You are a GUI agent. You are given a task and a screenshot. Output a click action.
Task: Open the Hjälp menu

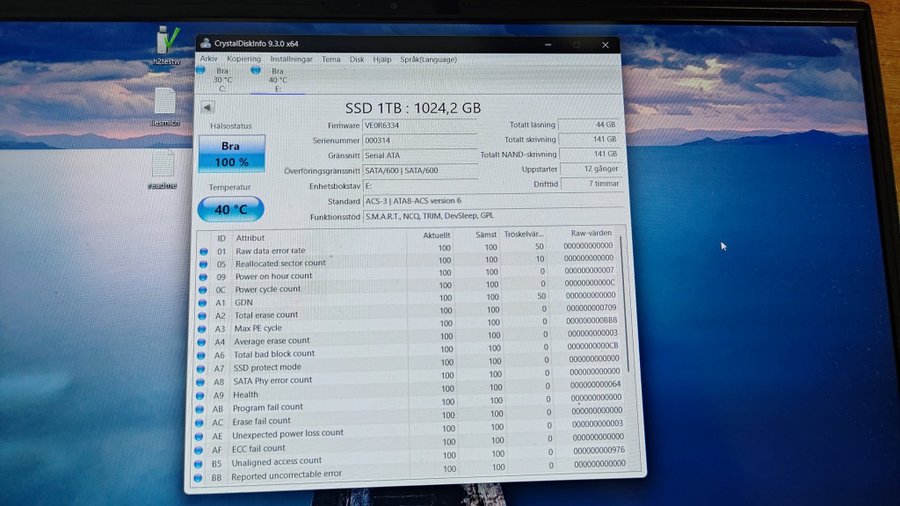click(x=382, y=59)
